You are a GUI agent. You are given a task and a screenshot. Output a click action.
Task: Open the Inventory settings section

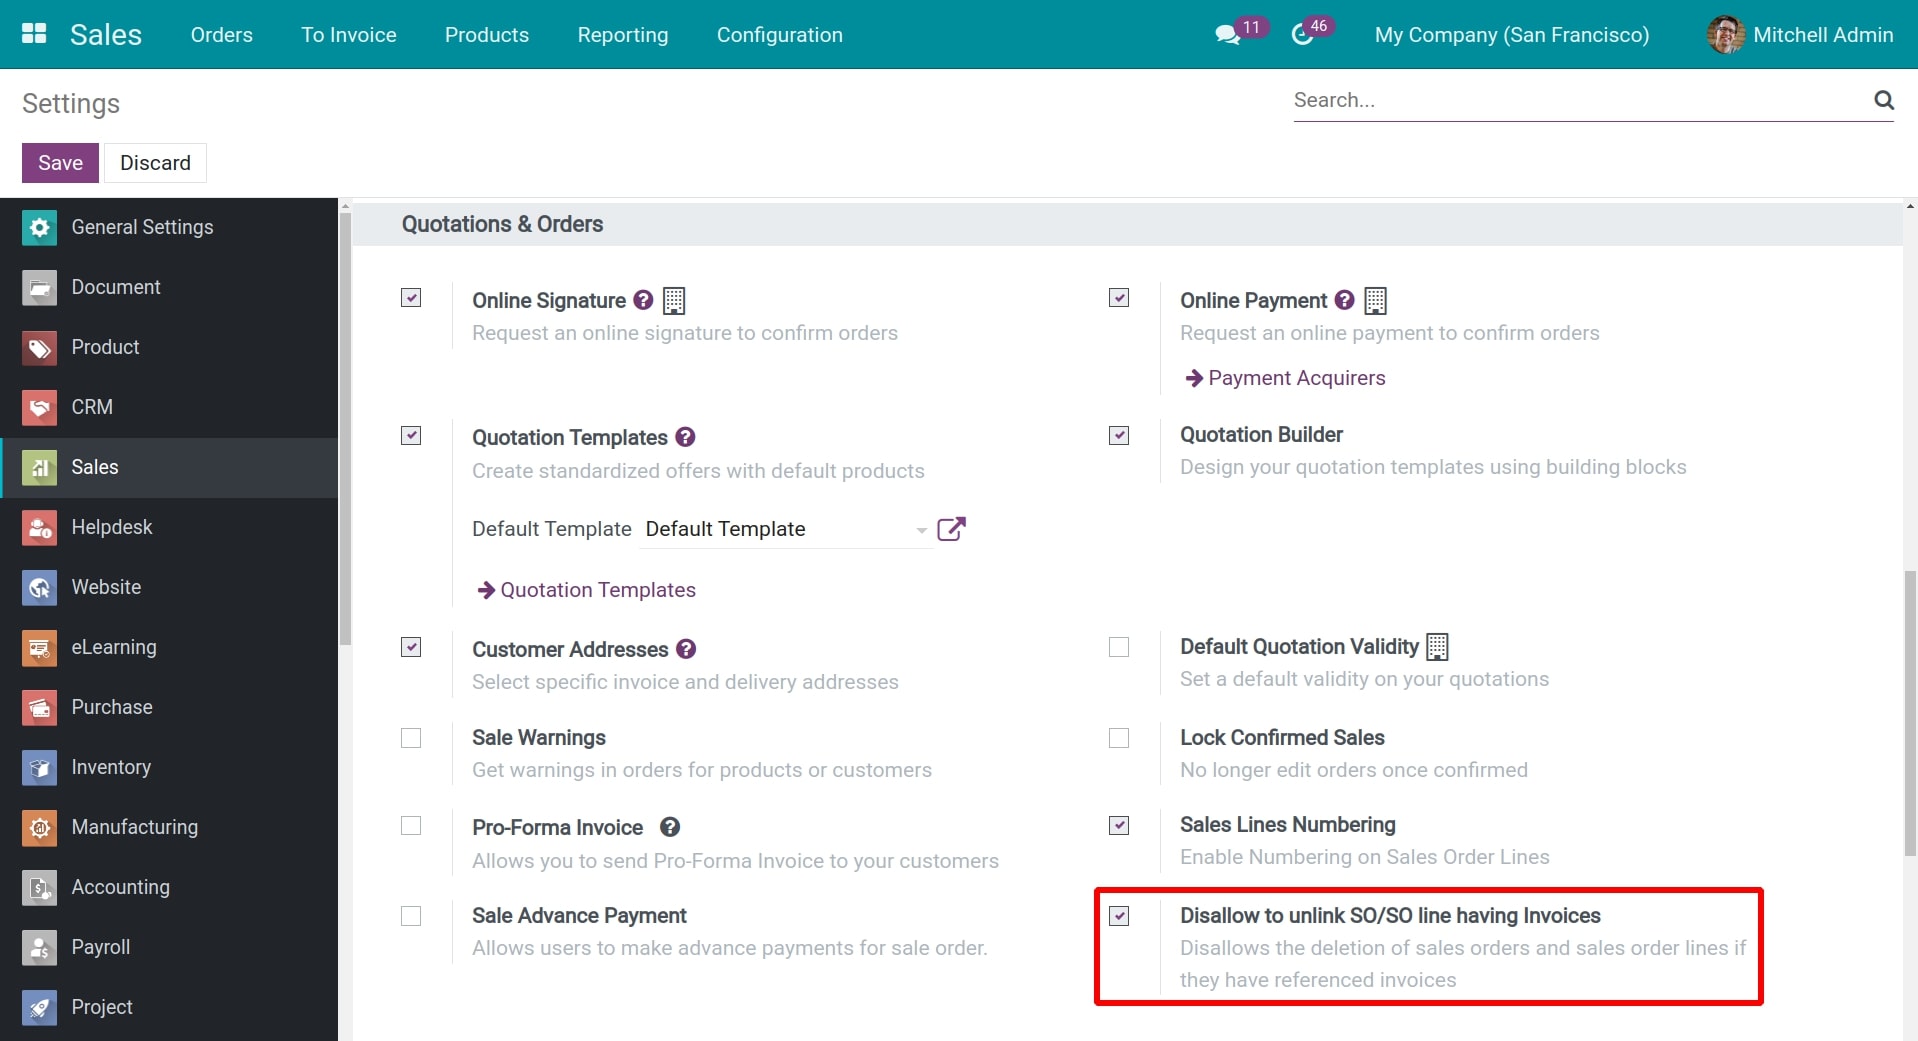[110, 768]
